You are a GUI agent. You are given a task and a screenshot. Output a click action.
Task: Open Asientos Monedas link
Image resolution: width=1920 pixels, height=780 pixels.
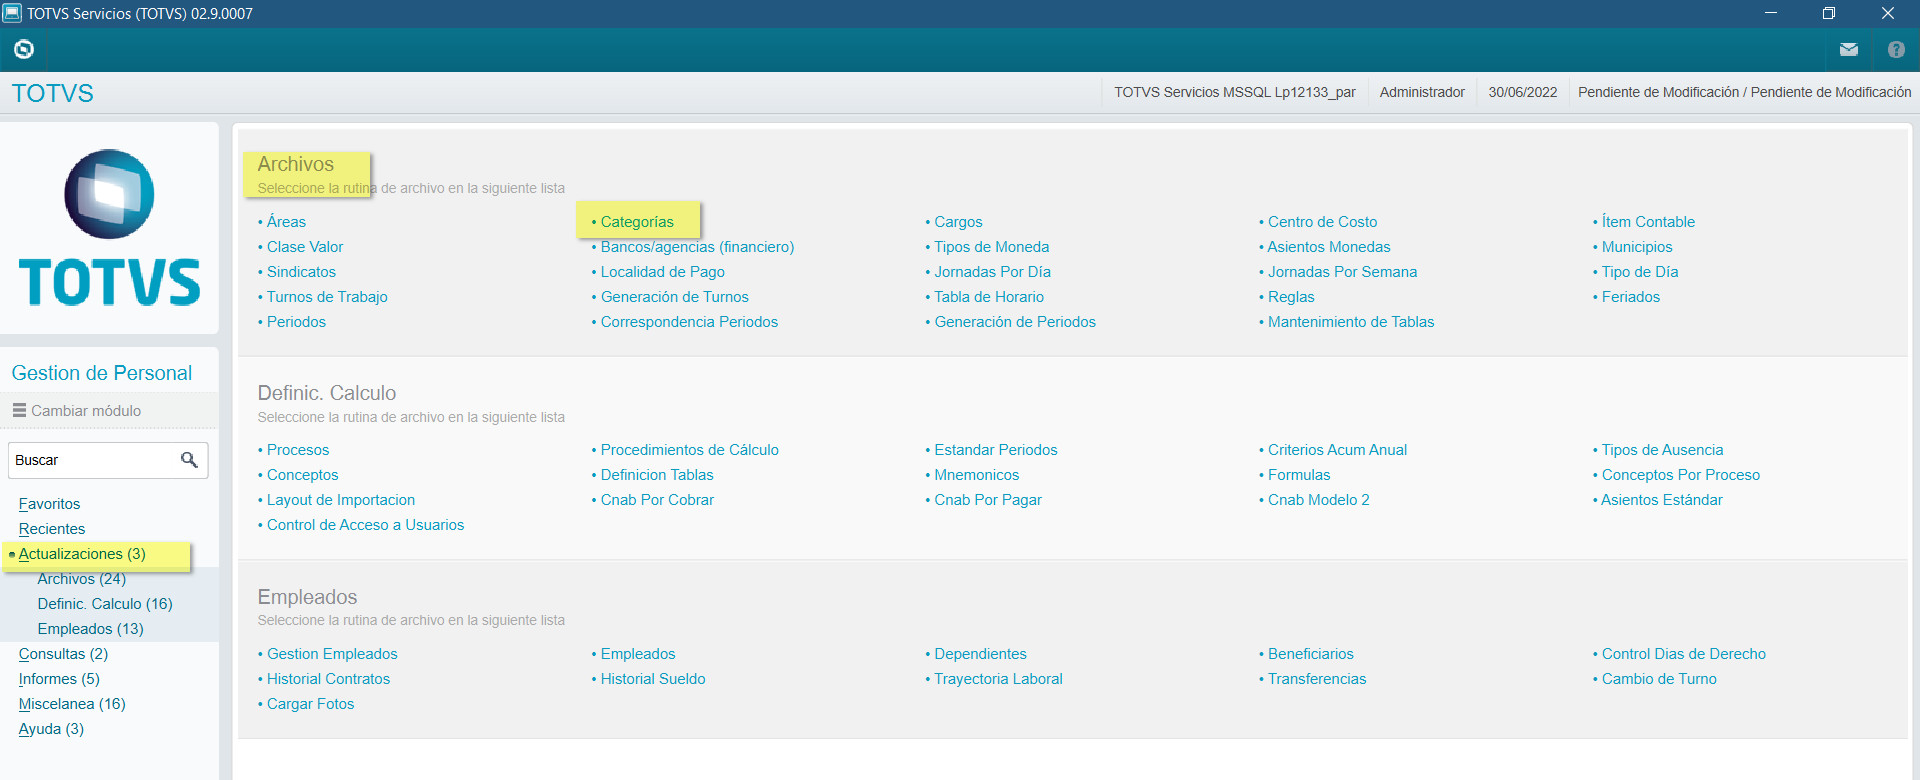coord(1329,247)
